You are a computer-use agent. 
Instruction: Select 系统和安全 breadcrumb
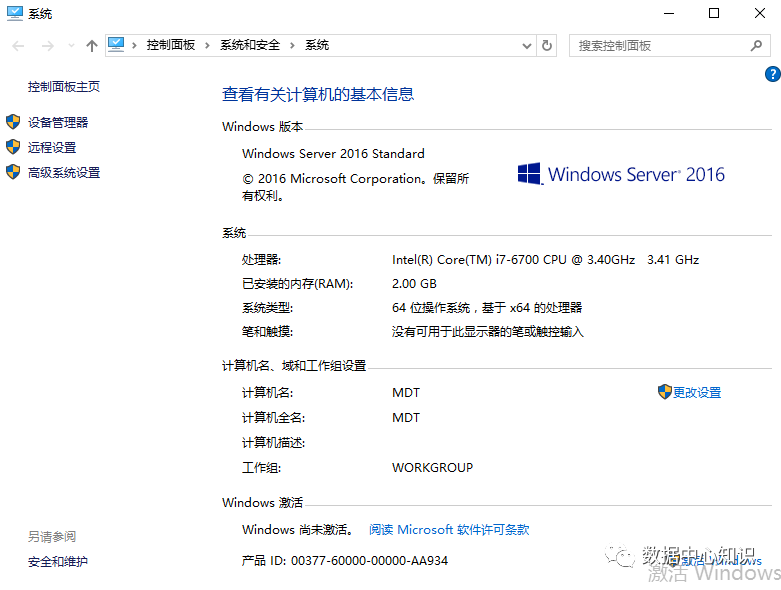250,45
